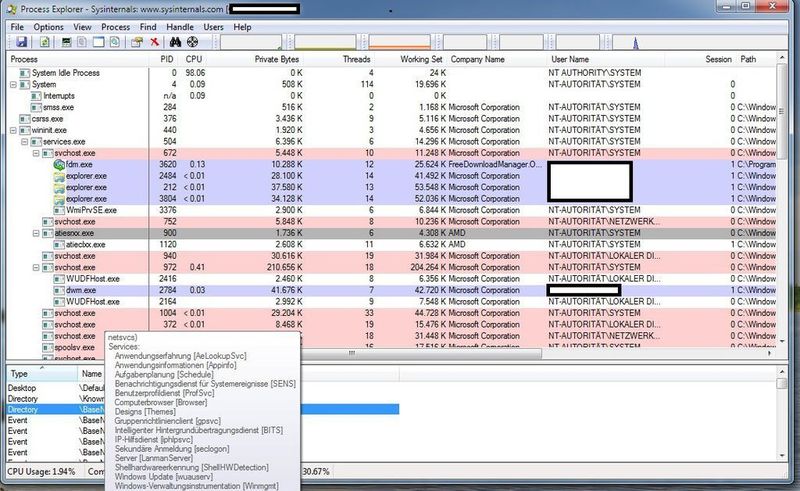This screenshot has height=491, width=800.
Task: Sort by Working Set column header
Action: point(423,60)
